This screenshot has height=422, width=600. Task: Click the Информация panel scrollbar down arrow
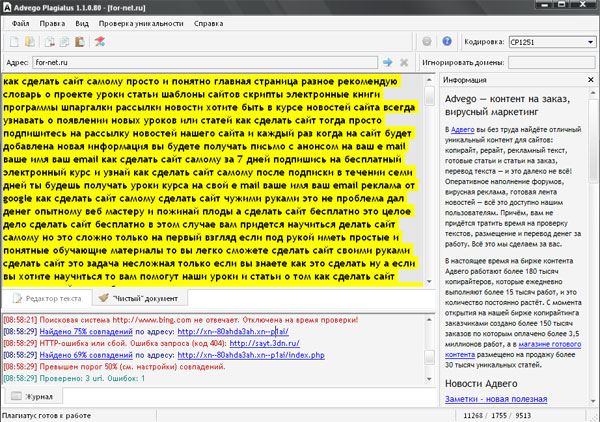click(x=593, y=401)
